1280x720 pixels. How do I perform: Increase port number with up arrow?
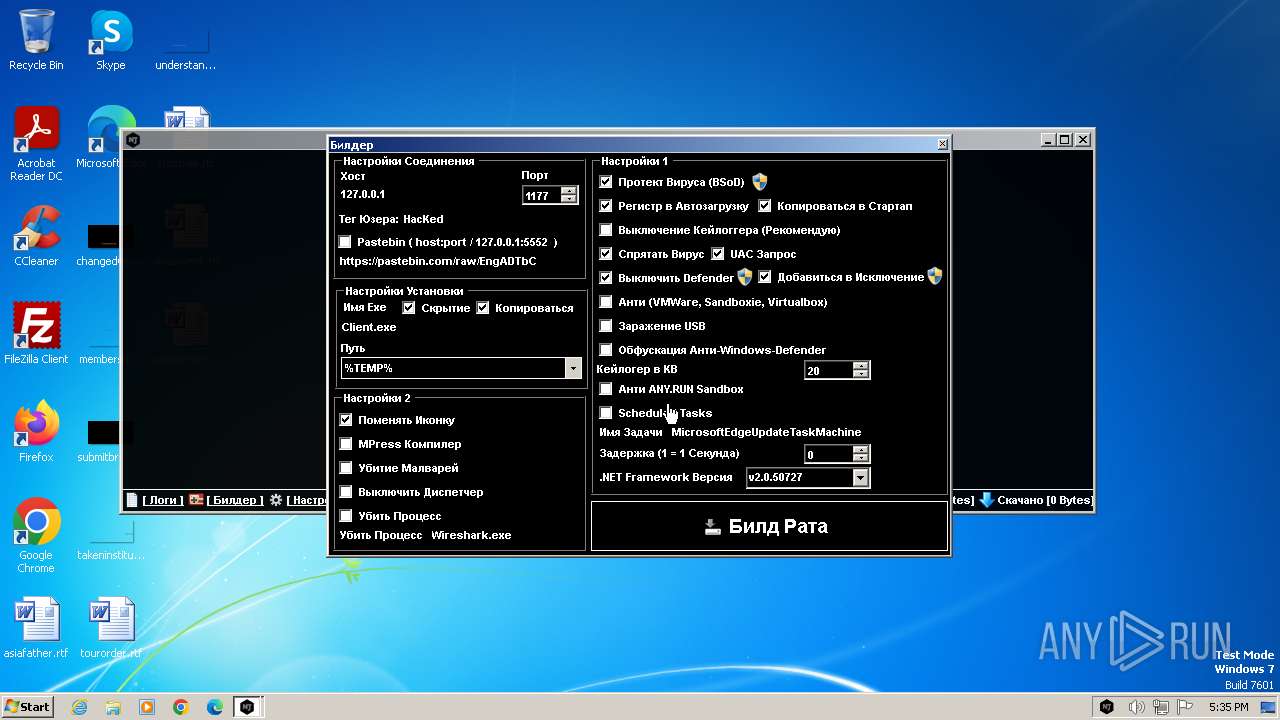click(569, 191)
